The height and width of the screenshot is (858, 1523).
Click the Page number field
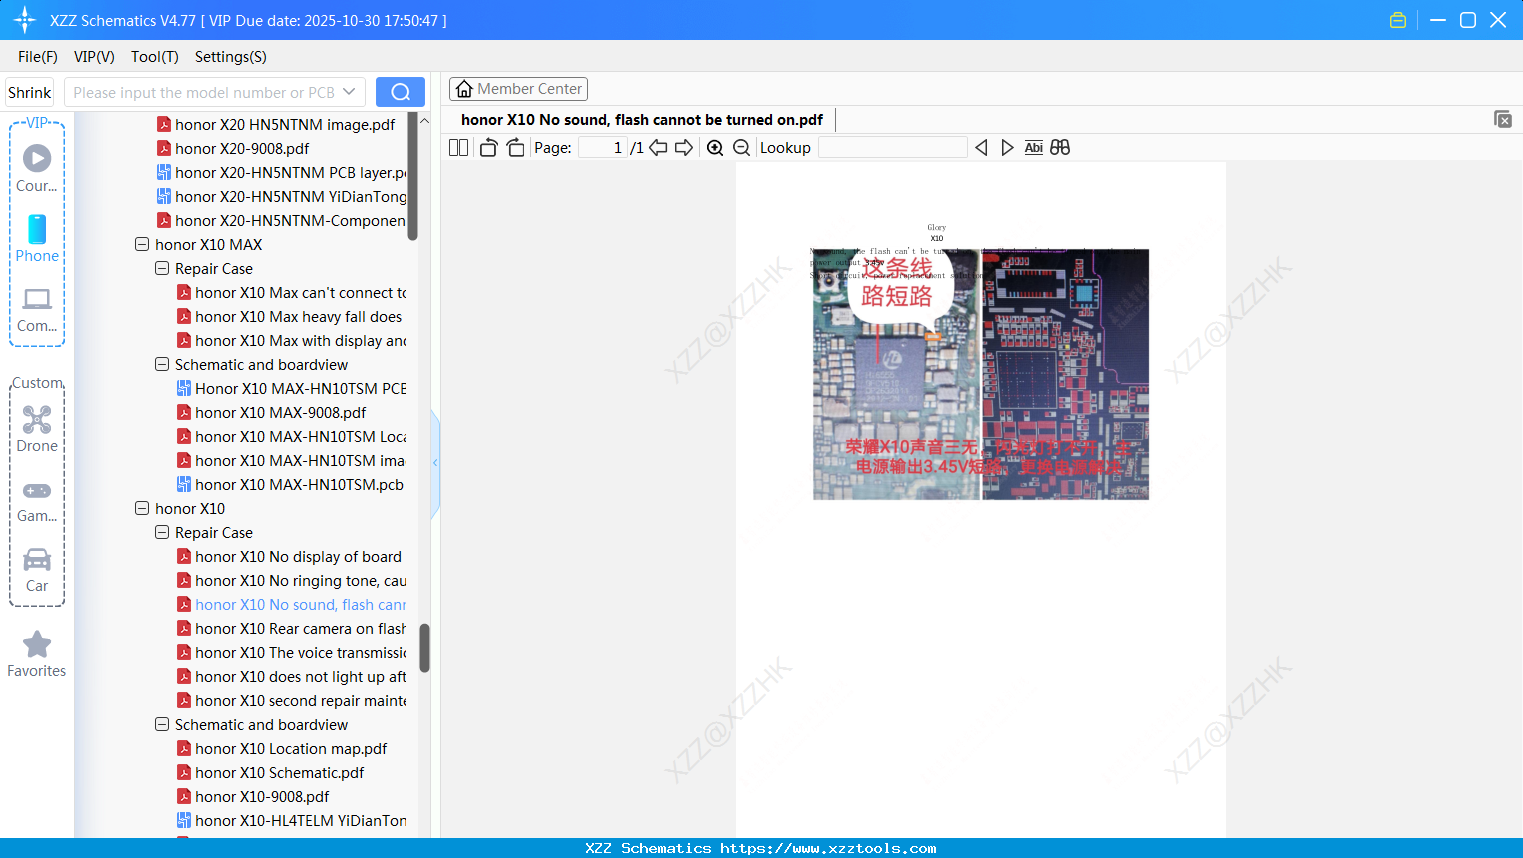tap(602, 148)
